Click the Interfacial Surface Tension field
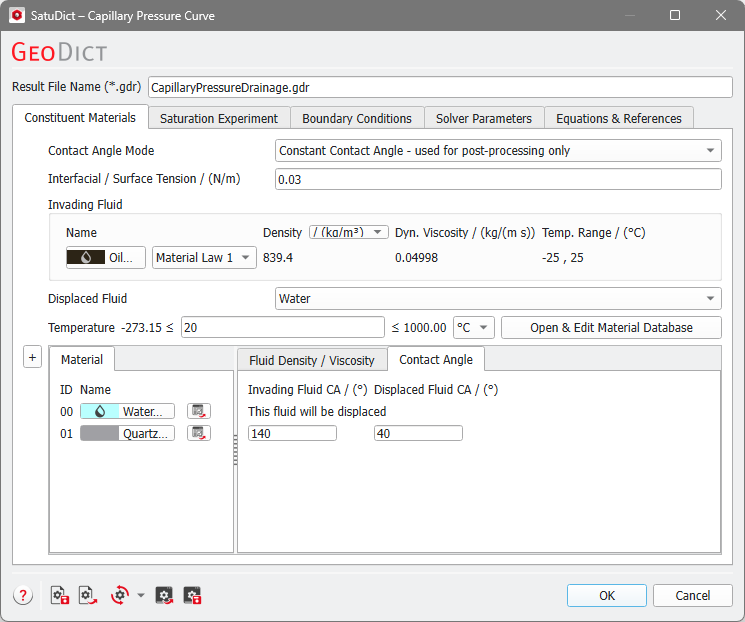 click(498, 179)
